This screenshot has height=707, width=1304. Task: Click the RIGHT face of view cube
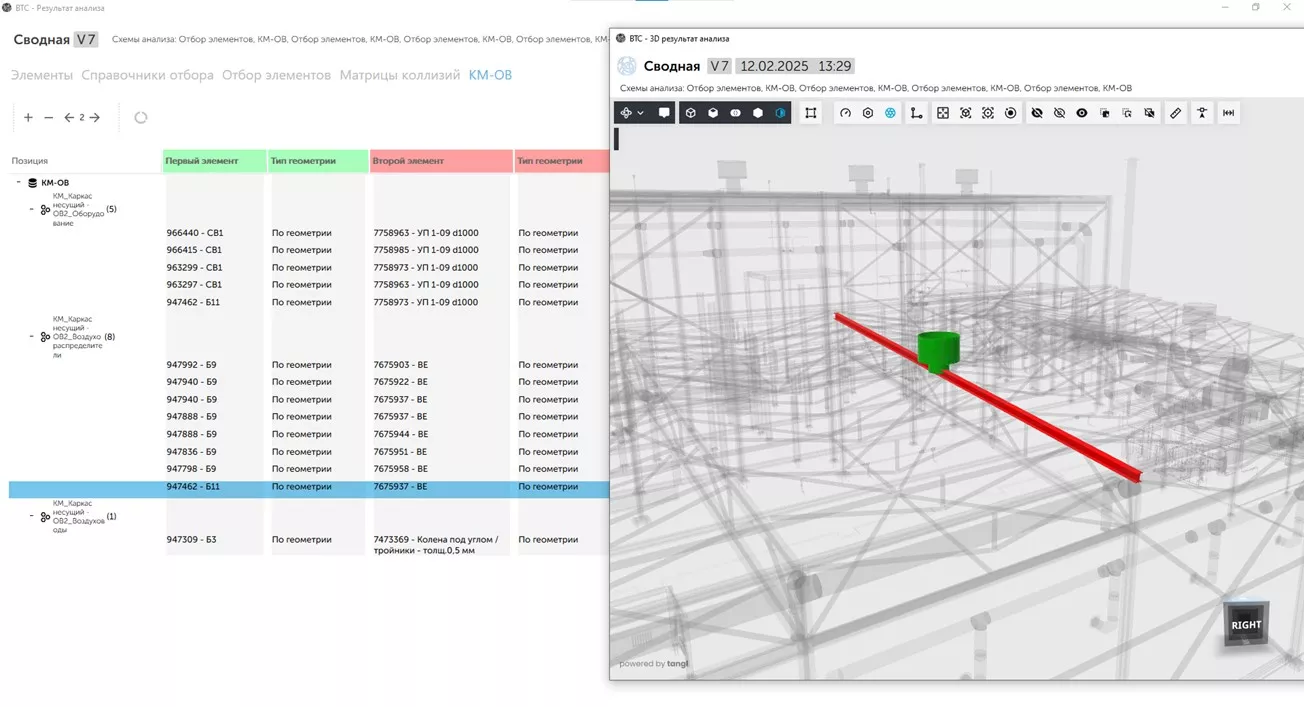1246,625
